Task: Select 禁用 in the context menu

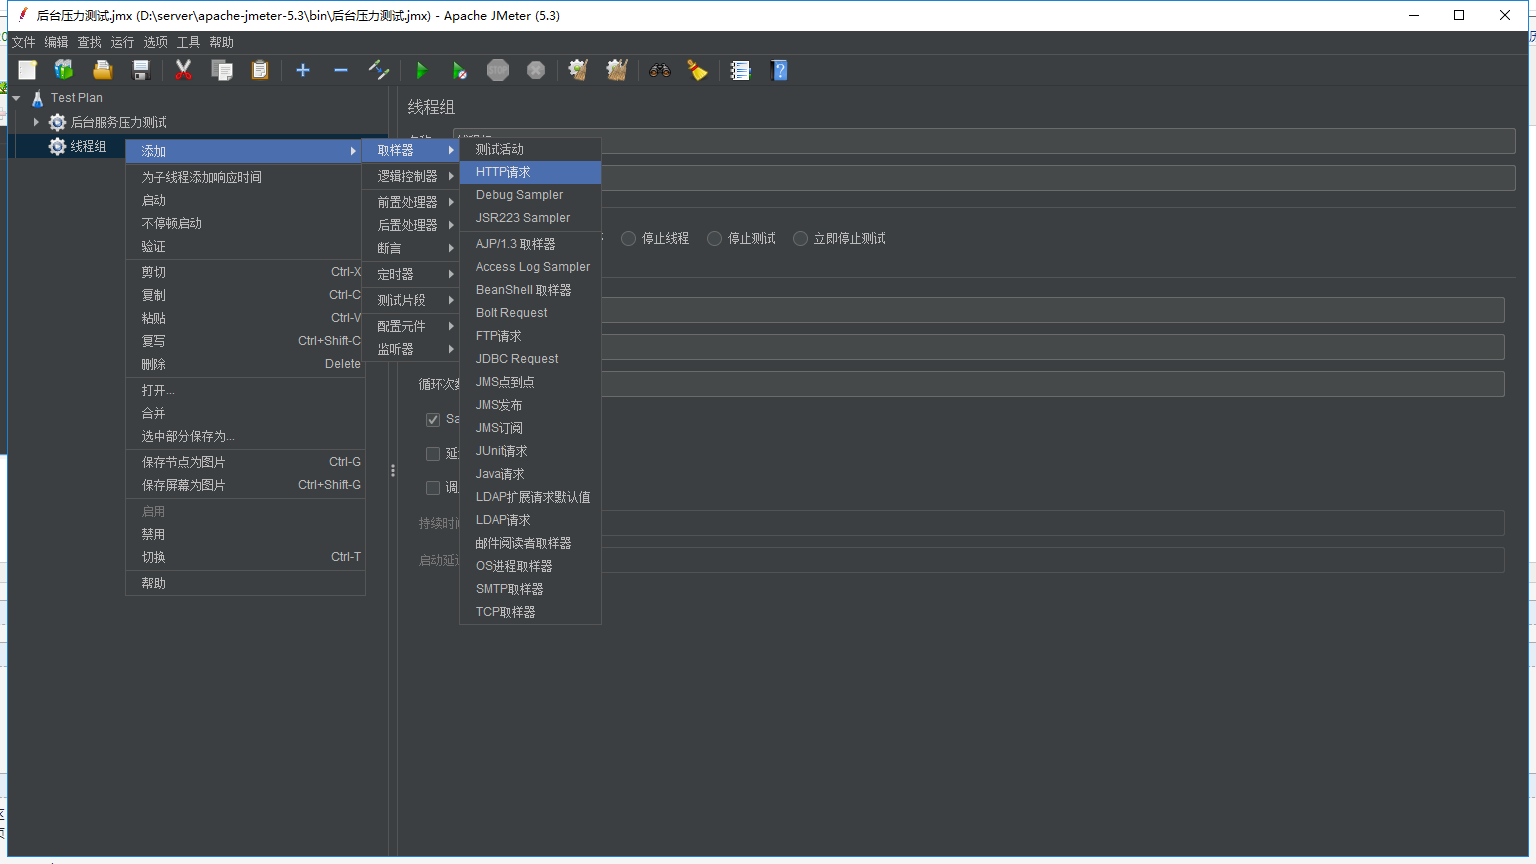Action: tap(245, 534)
